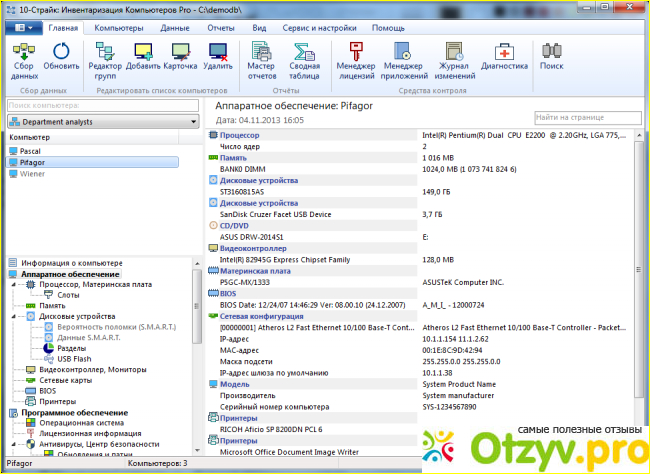Click the Удалить computer icon

[218, 58]
